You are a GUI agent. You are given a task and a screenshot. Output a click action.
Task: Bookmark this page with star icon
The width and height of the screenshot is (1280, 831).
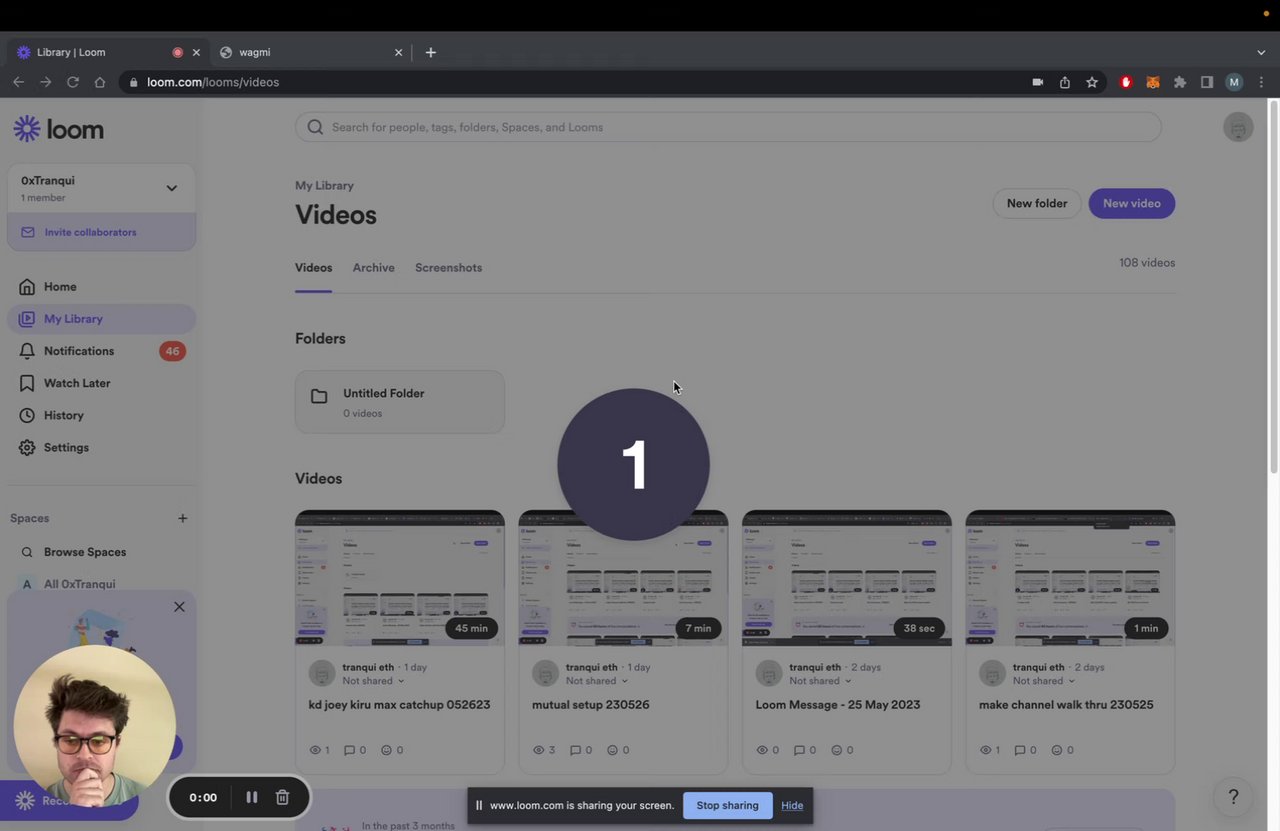pyautogui.click(x=1092, y=82)
